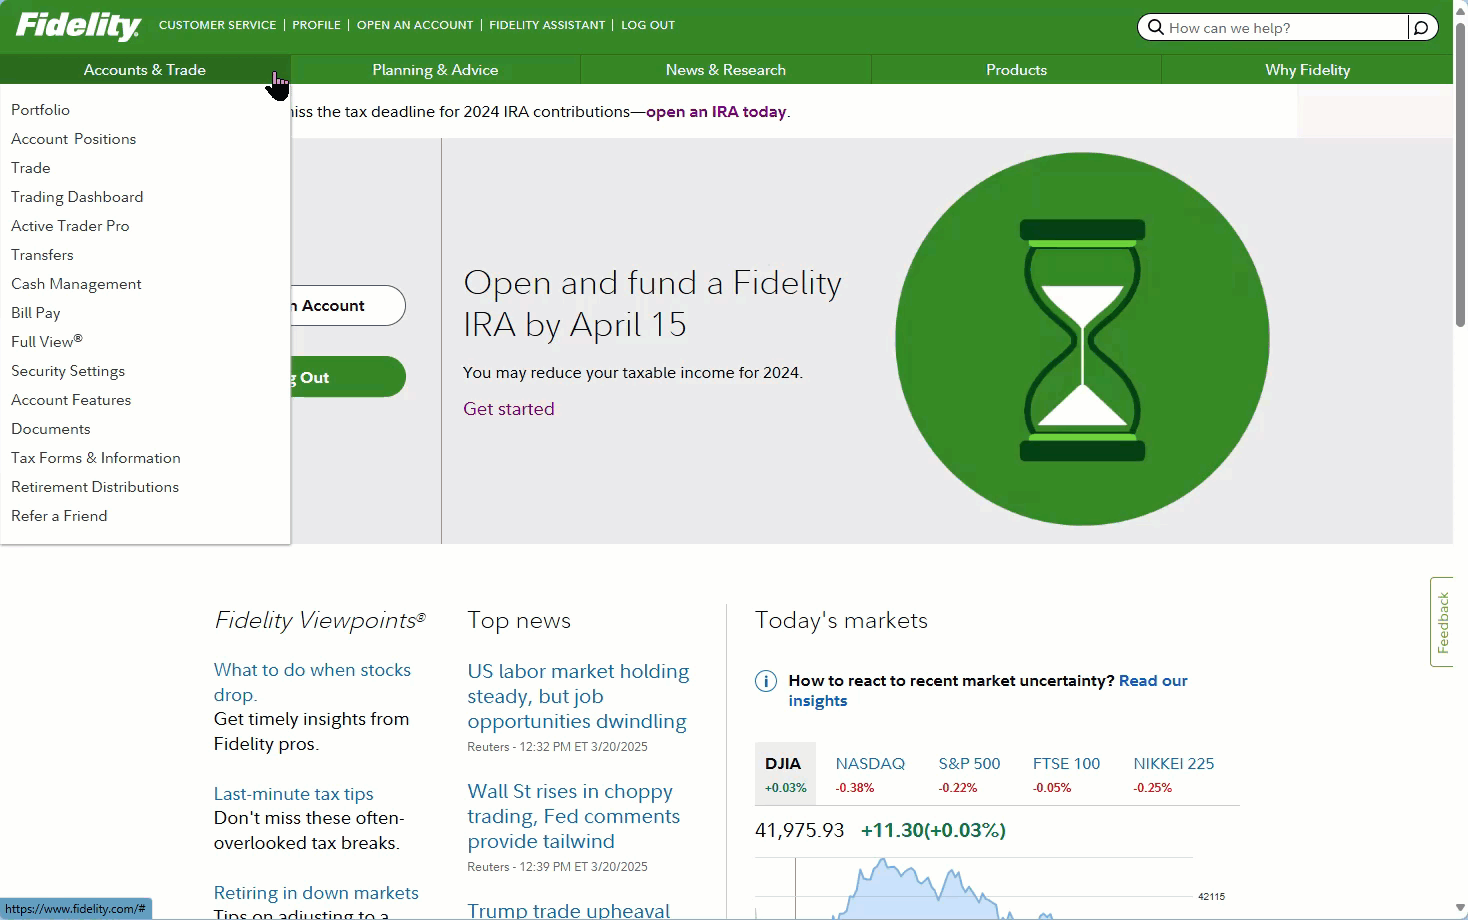Select Security Settings menu entry
The width and height of the screenshot is (1468, 920).
68,371
